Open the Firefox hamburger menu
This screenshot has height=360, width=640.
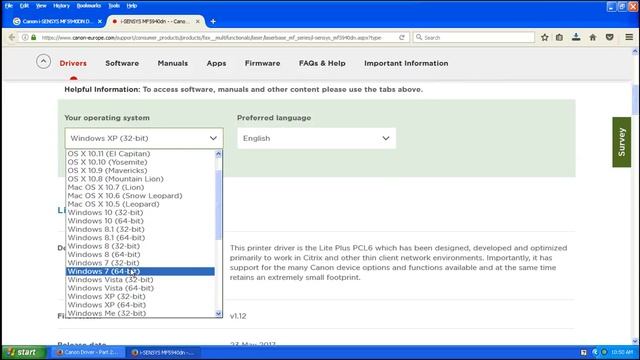tap(629, 37)
